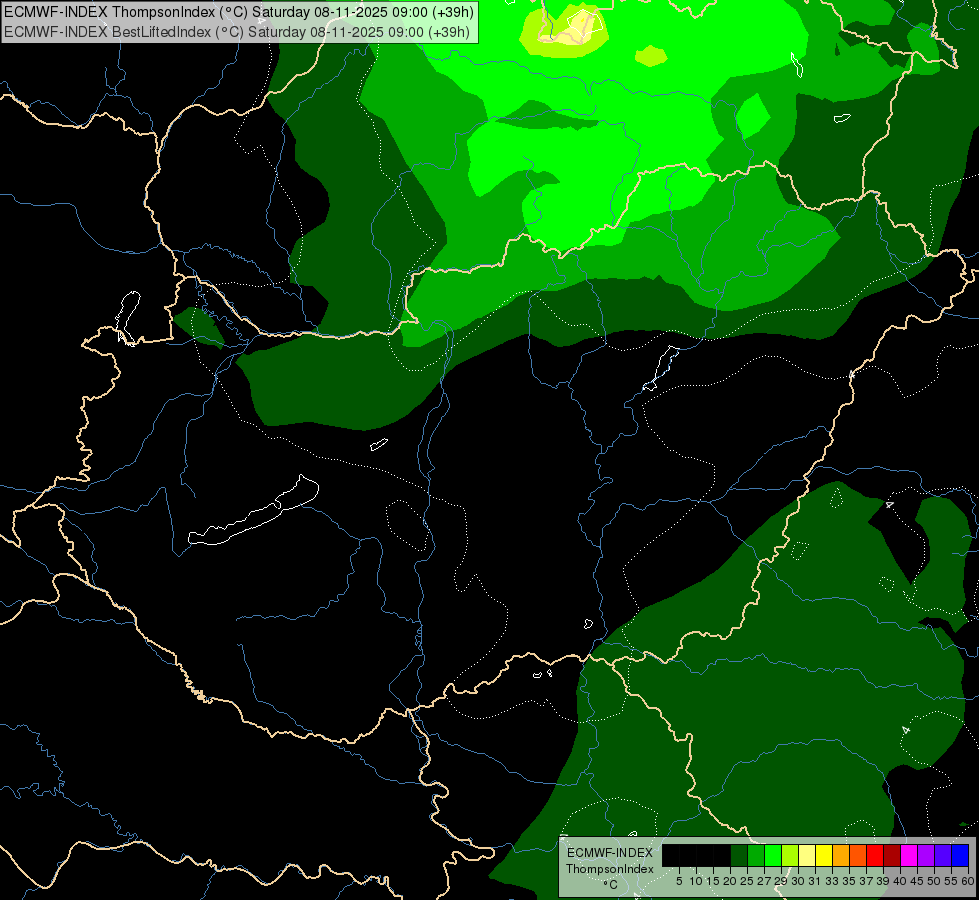Select the dark green 20-25 legend swatch

(x=739, y=856)
